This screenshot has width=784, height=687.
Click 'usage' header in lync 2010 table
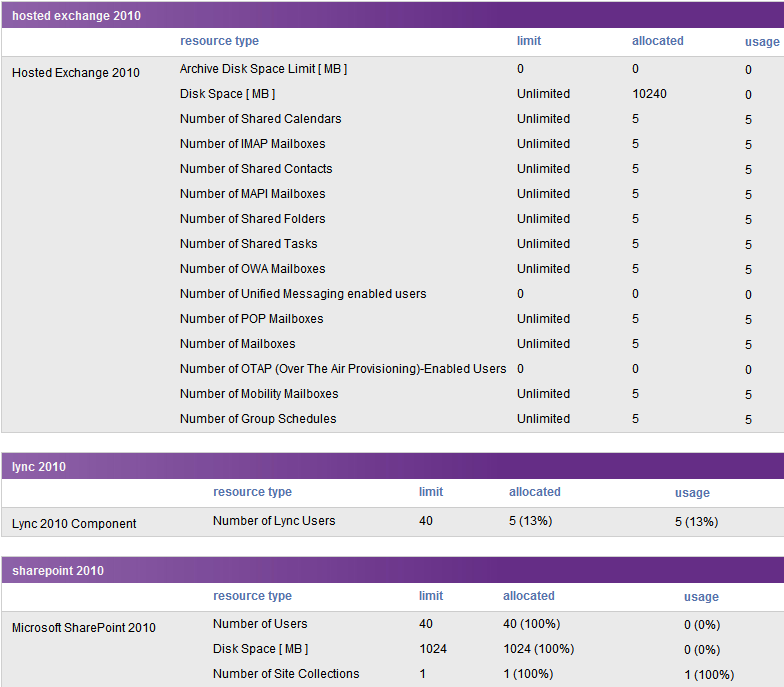pyautogui.click(x=692, y=493)
